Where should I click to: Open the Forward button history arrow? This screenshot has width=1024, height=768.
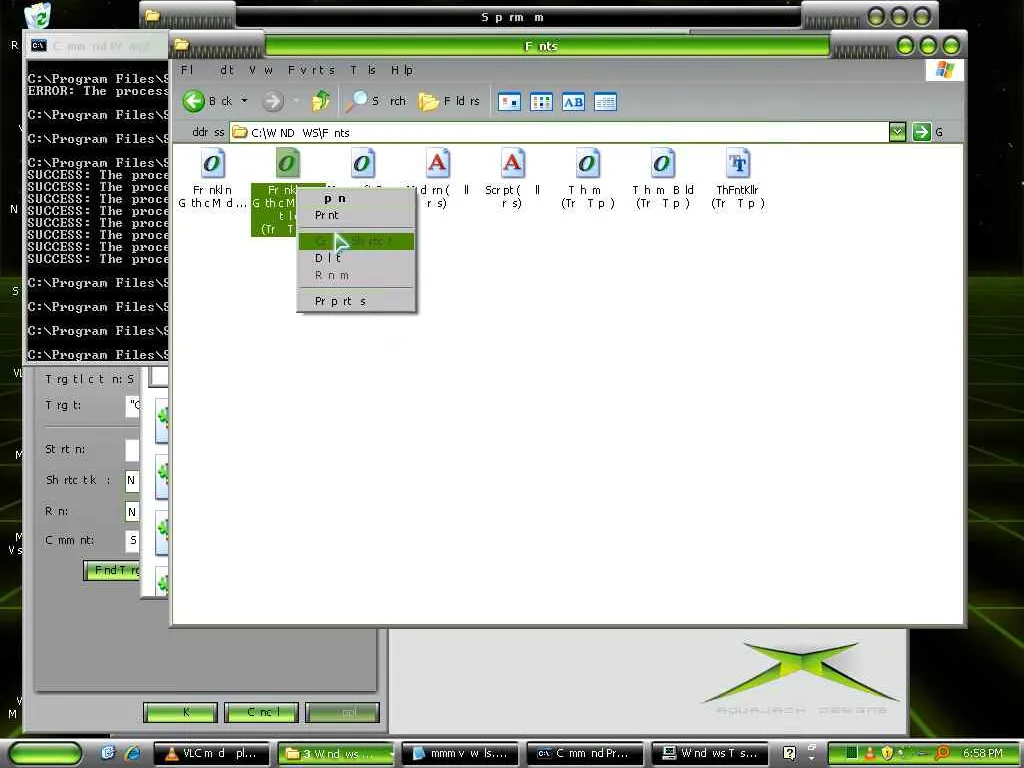tap(296, 101)
